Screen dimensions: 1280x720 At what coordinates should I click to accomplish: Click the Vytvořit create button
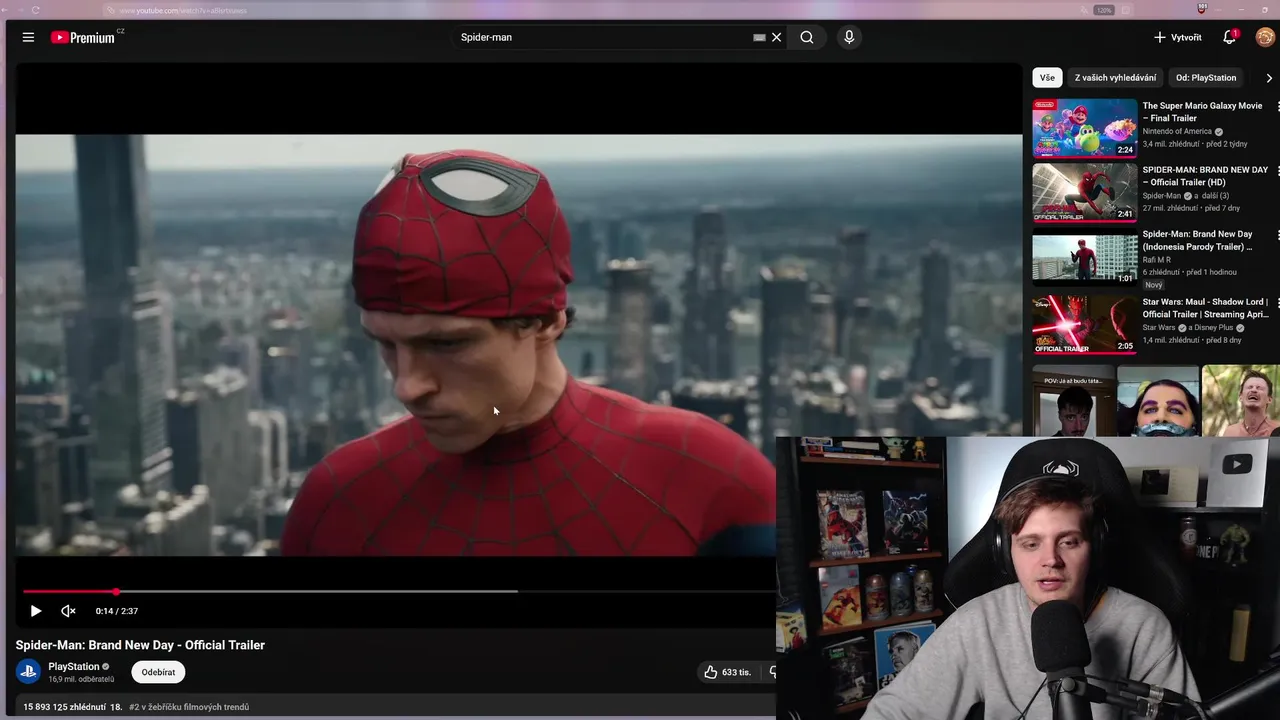click(1177, 37)
